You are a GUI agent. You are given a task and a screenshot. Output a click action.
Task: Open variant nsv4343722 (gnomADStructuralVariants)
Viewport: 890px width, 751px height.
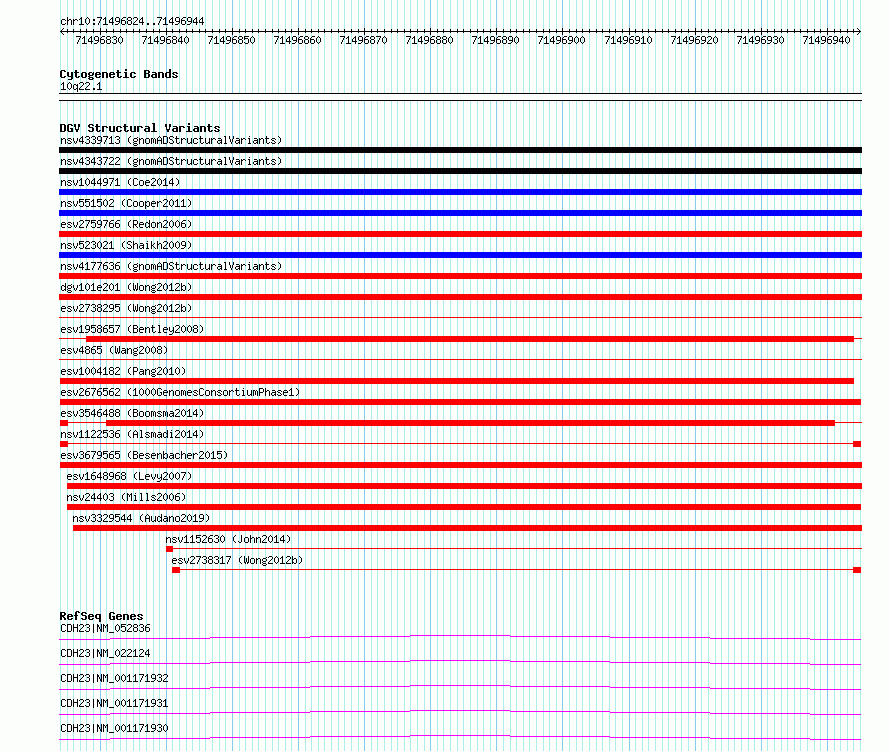tap(171, 161)
